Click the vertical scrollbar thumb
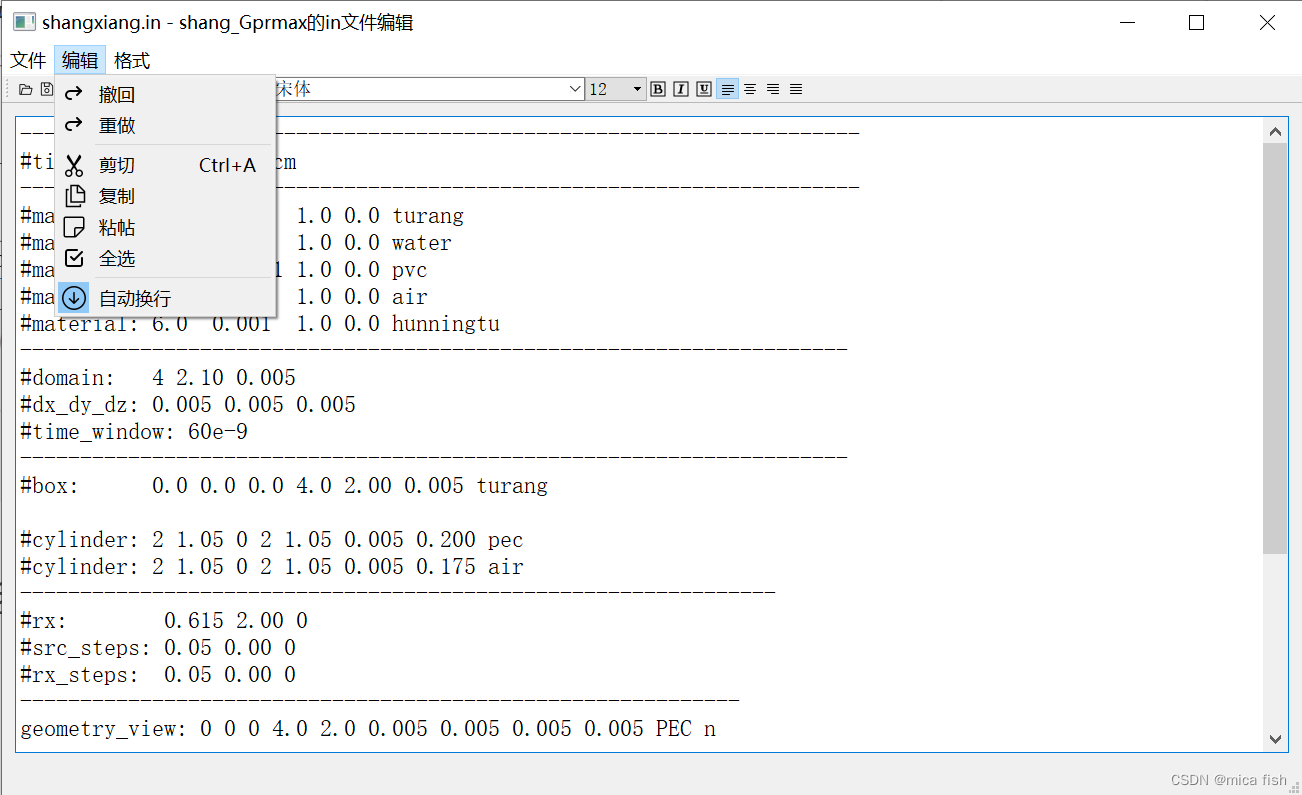The width and height of the screenshot is (1302, 795). (1275, 348)
